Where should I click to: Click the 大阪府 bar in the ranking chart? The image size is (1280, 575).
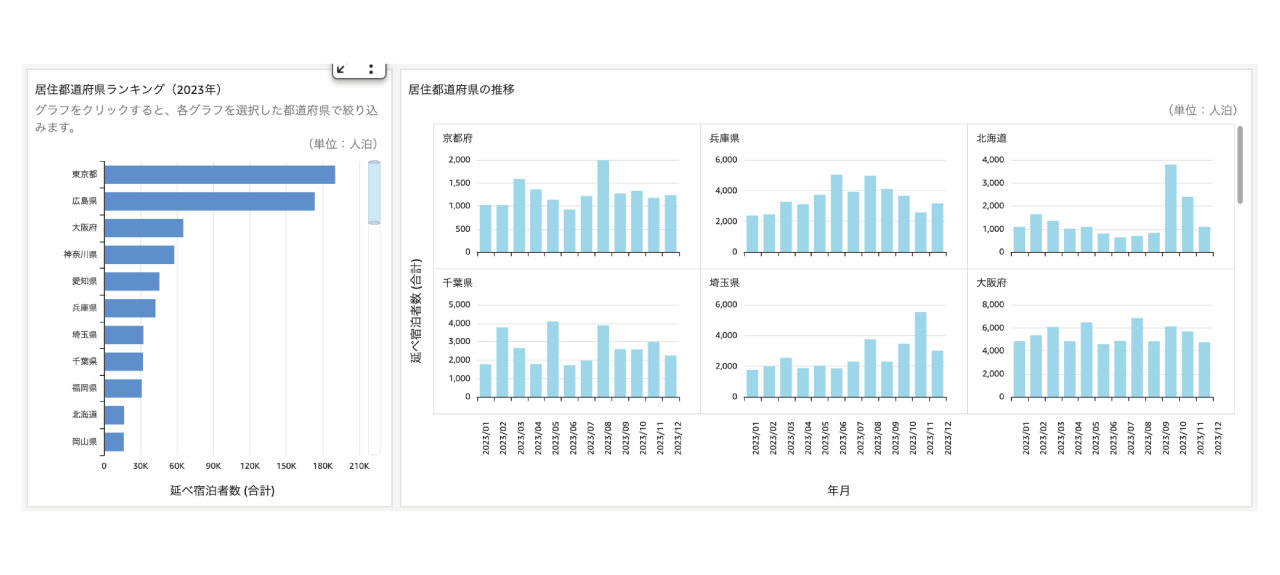coord(144,228)
